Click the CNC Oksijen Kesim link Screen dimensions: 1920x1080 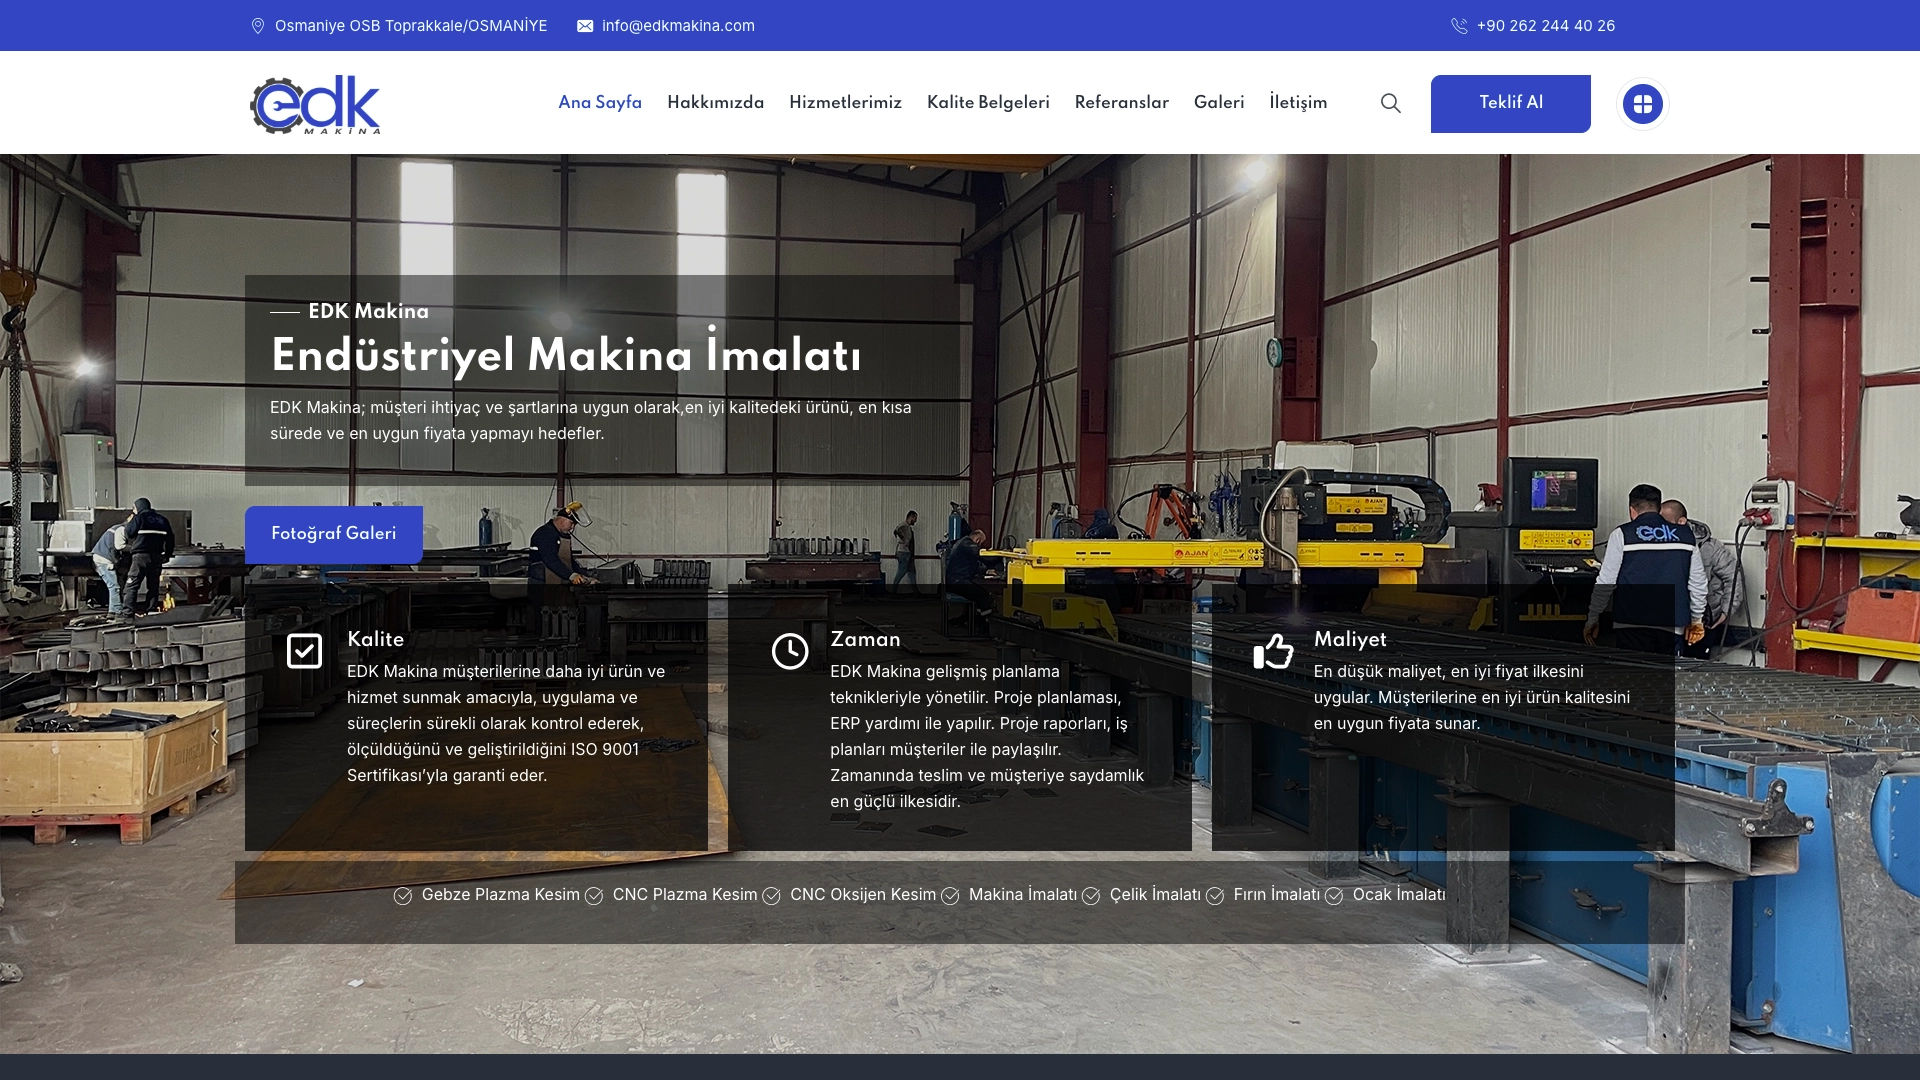coord(862,894)
